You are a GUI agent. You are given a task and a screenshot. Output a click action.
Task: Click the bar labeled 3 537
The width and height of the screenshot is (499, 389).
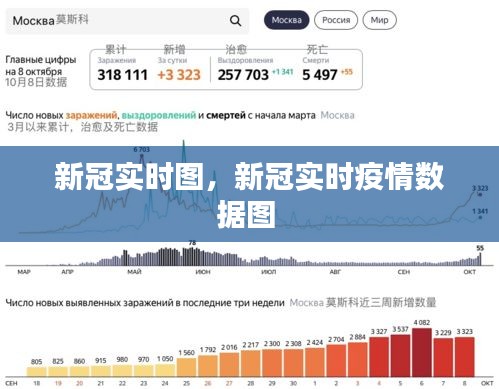point(400,356)
